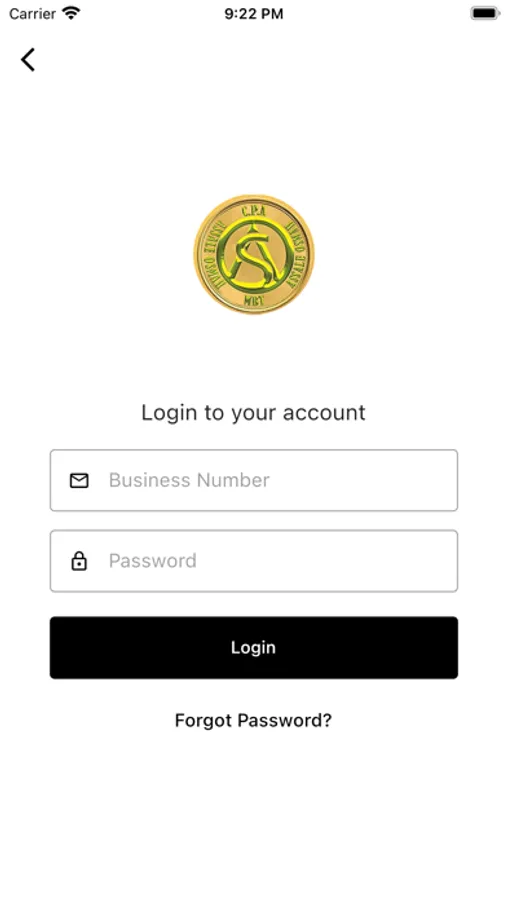
Task: Tap the envelope icon in Business Number field
Action: pyautogui.click(x=79, y=480)
